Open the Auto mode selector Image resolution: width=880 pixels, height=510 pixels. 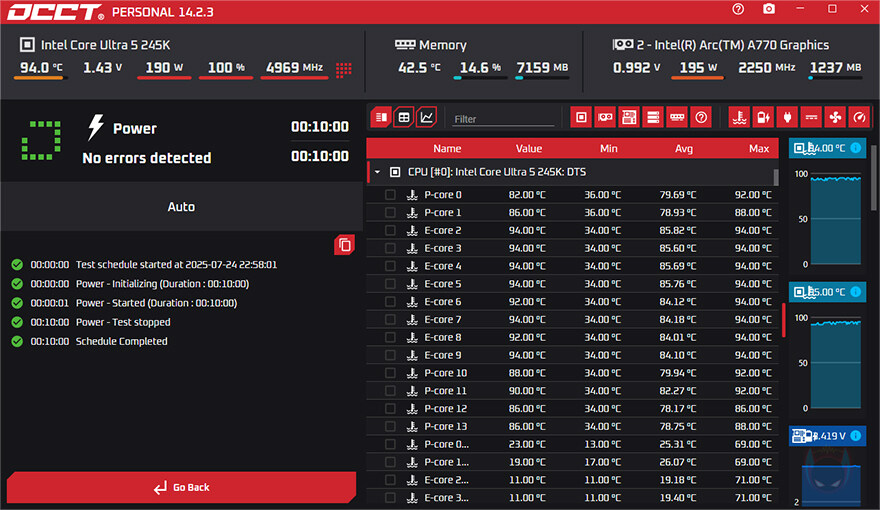coord(181,207)
